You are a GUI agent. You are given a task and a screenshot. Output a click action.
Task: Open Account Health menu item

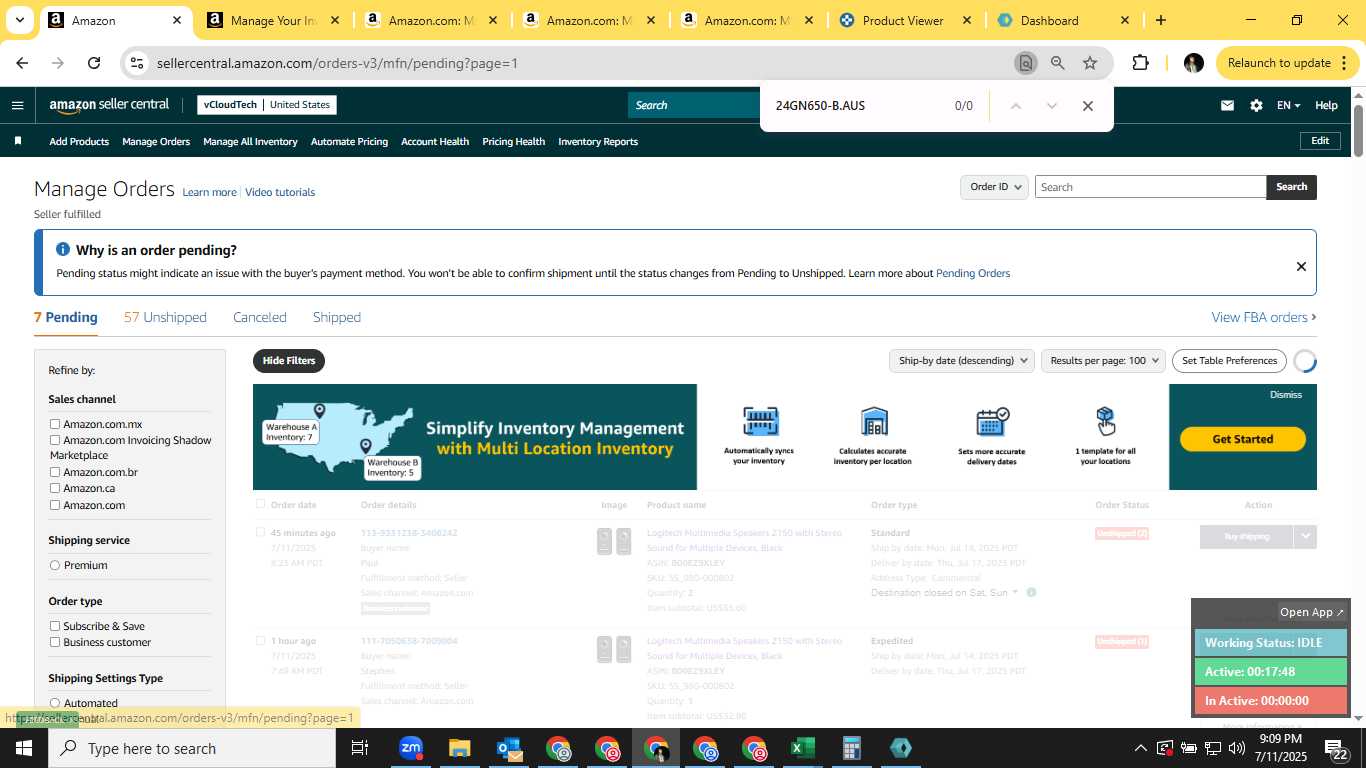[435, 141]
